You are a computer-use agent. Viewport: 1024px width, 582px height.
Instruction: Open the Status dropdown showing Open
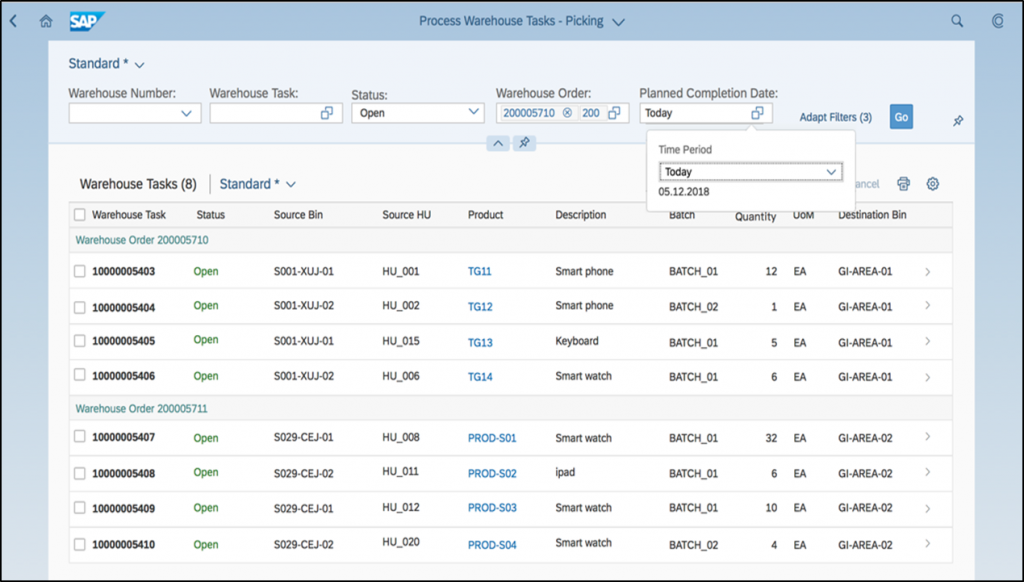(474, 113)
